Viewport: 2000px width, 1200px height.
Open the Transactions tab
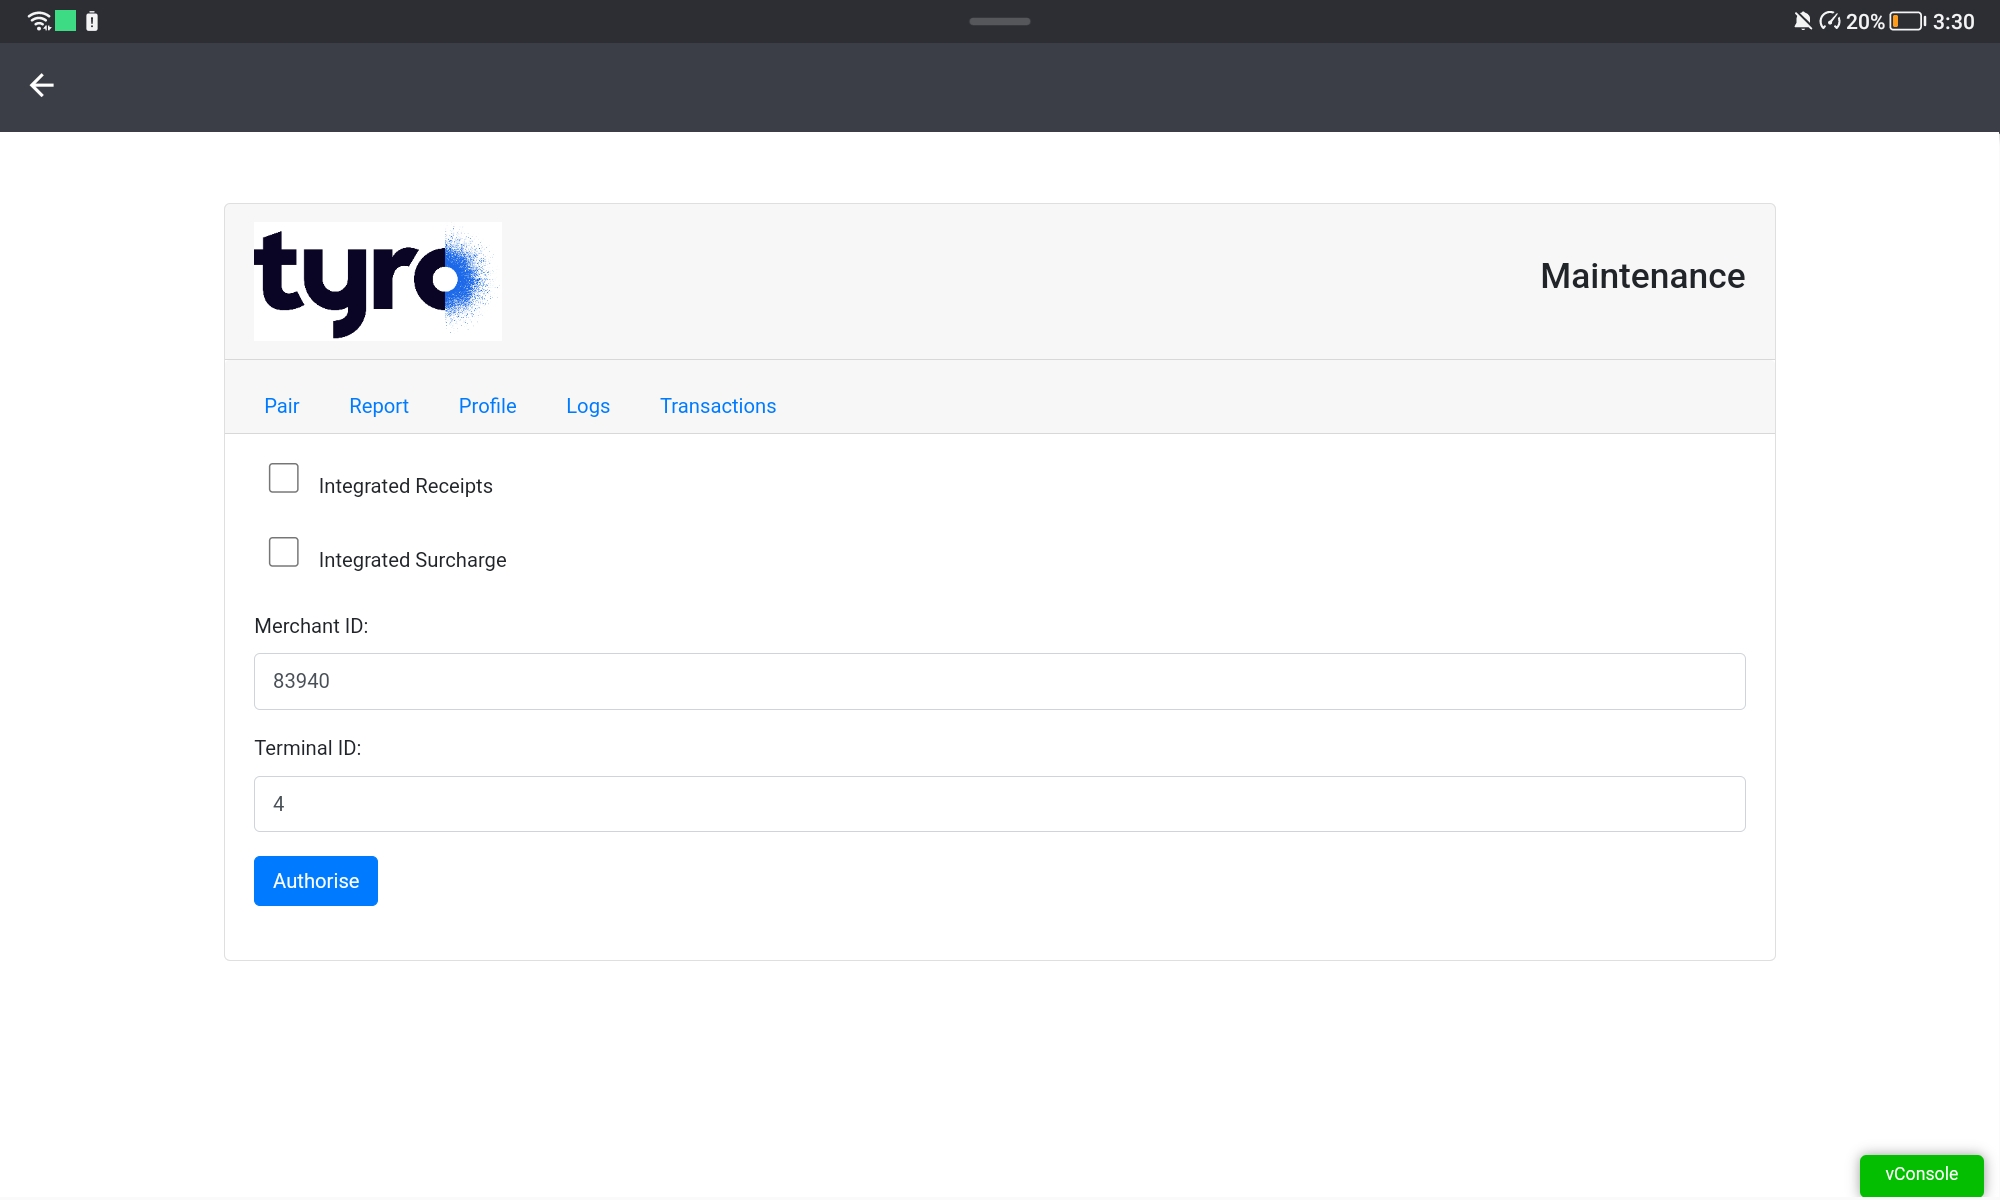pyautogui.click(x=717, y=406)
